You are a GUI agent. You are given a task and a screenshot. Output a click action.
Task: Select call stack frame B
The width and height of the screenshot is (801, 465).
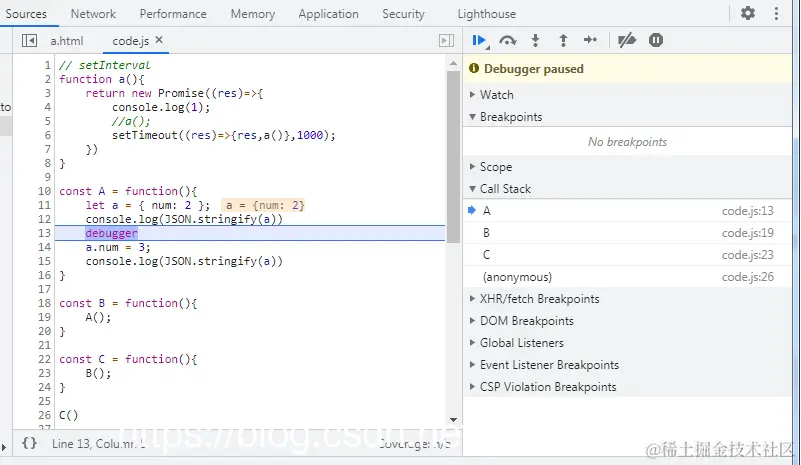[x=627, y=232]
